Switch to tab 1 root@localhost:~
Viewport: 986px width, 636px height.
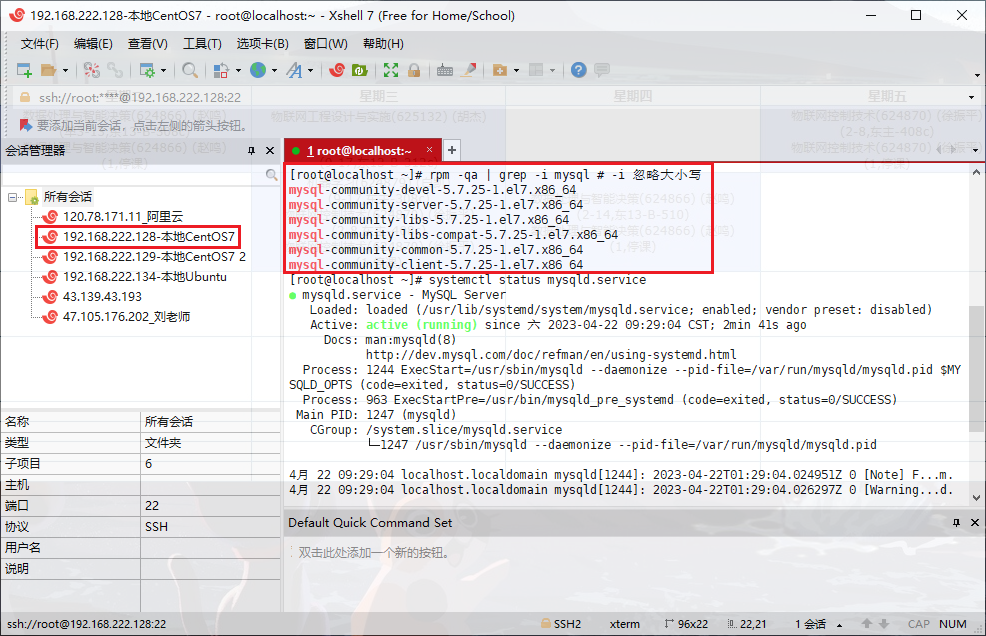point(358,151)
